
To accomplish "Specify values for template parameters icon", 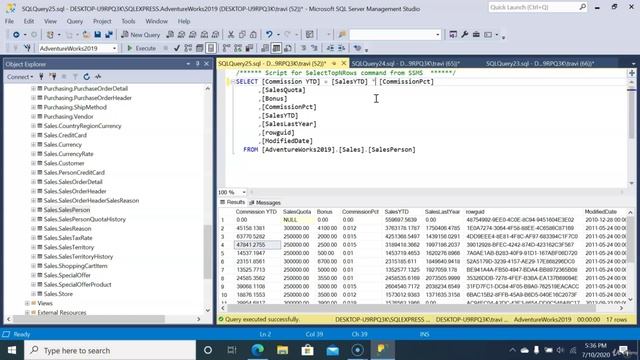I will coord(358,48).
